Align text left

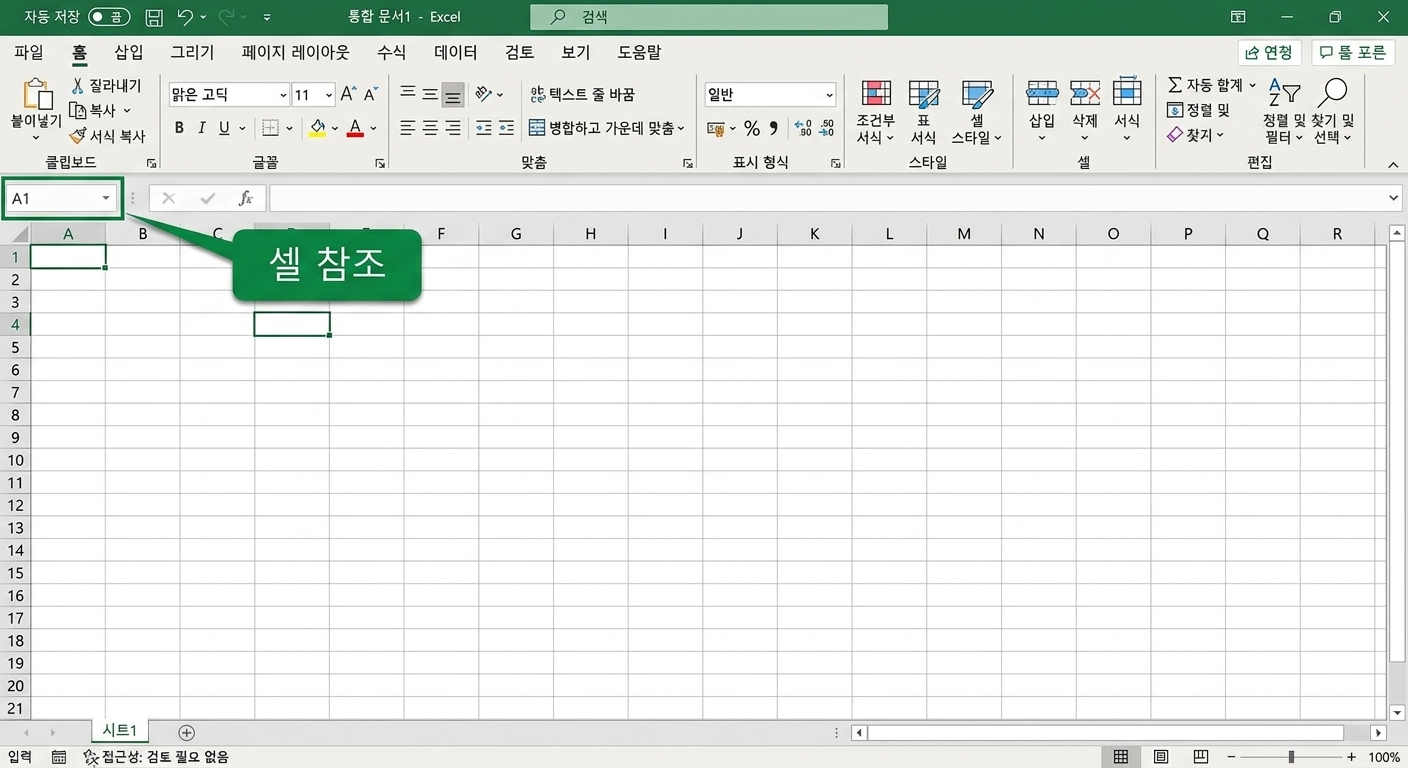coord(408,128)
